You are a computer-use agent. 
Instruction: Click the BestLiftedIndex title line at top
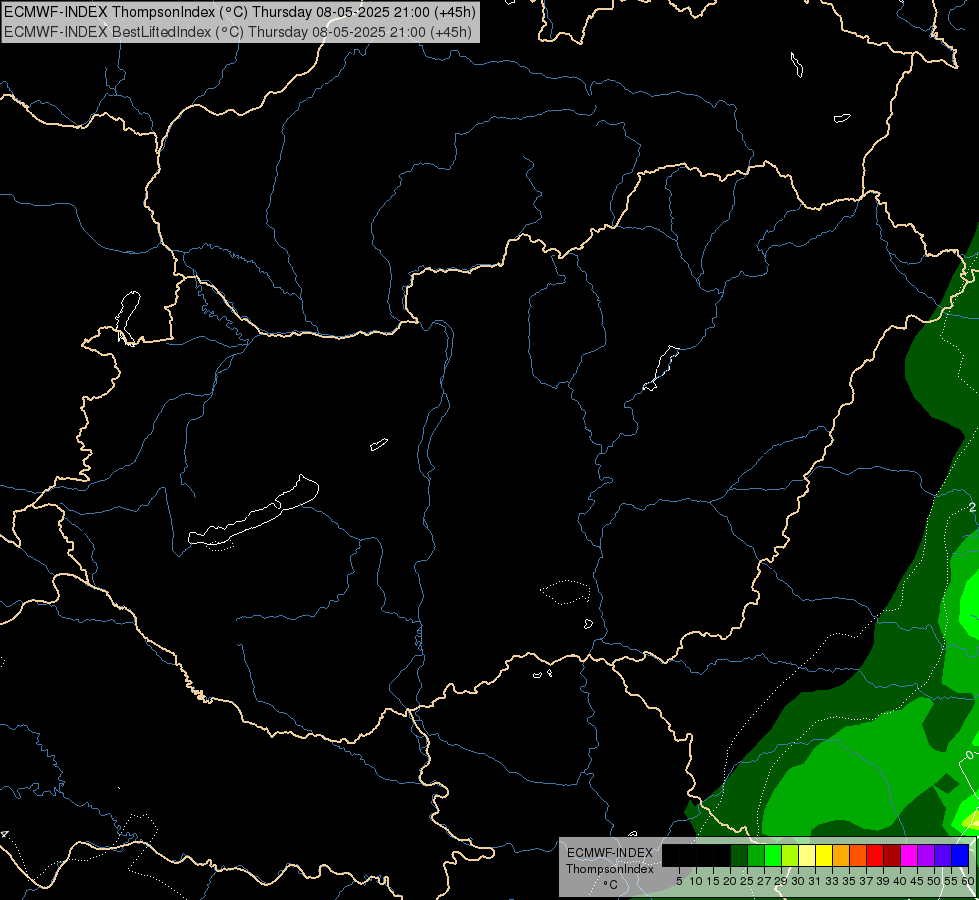click(x=238, y=32)
